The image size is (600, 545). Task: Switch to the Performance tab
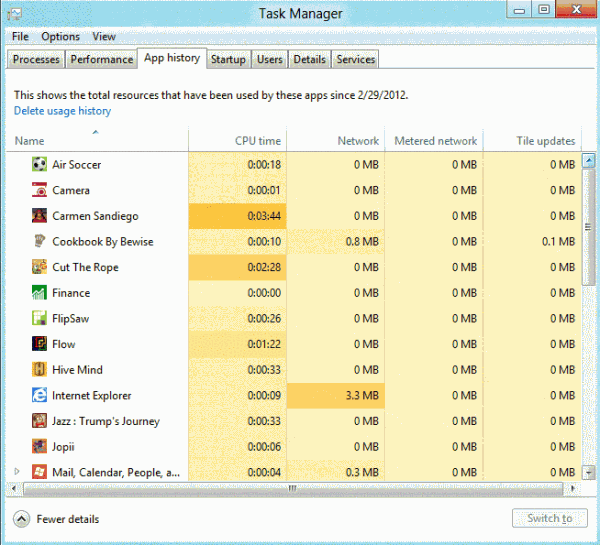[101, 60]
